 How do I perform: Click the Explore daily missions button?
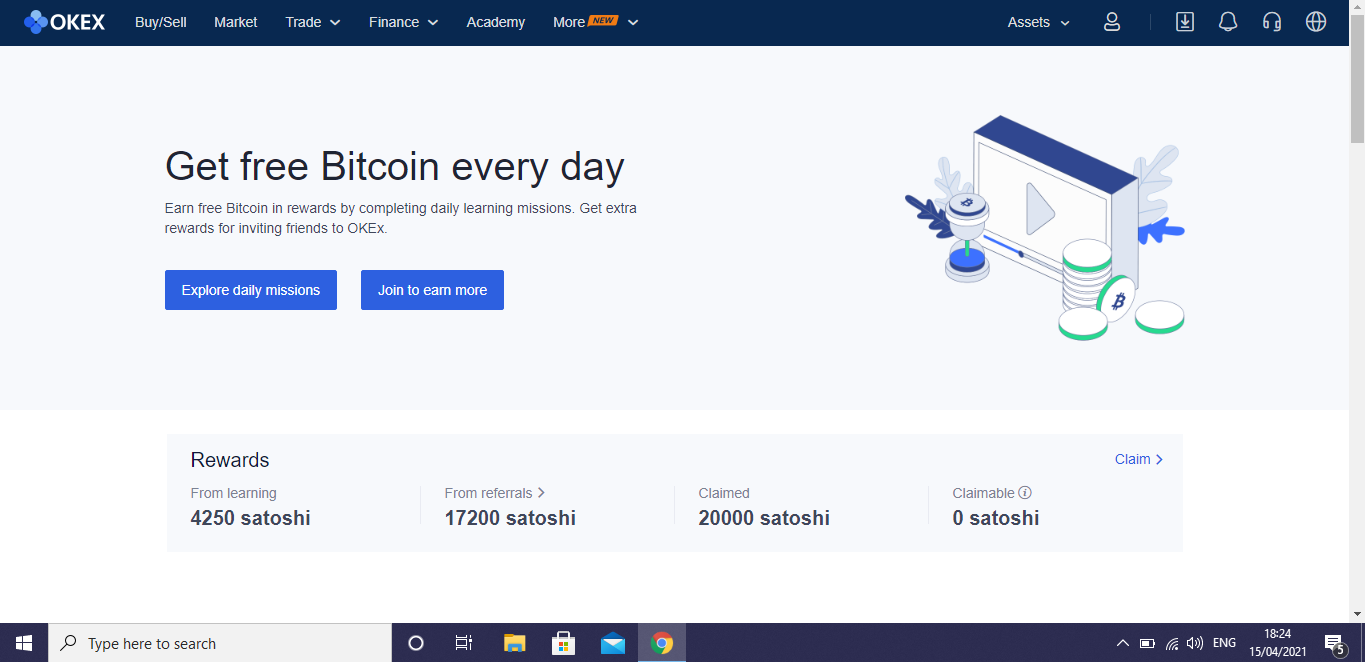[x=250, y=289]
